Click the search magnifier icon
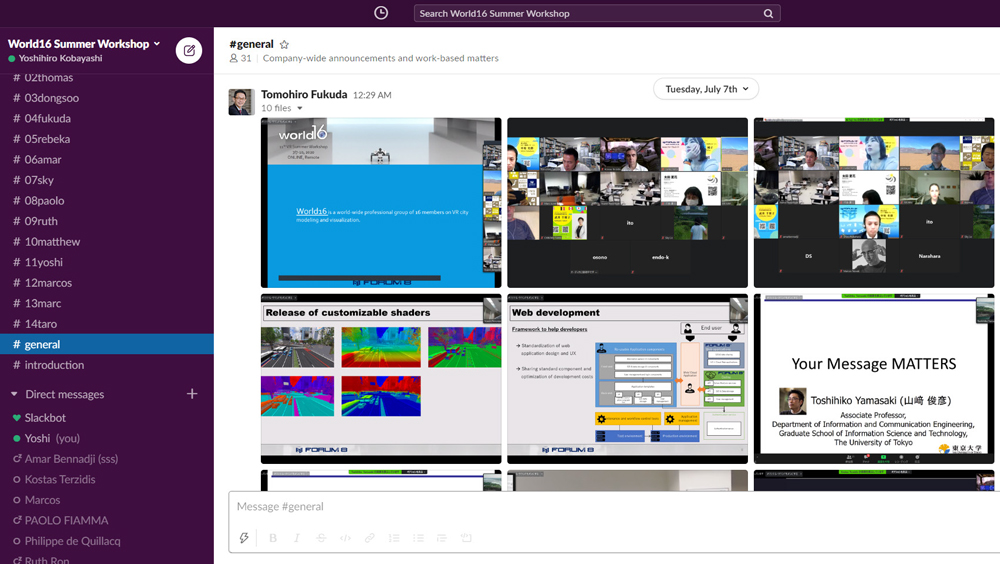Image resolution: width=1000 pixels, height=564 pixels. [x=768, y=13]
